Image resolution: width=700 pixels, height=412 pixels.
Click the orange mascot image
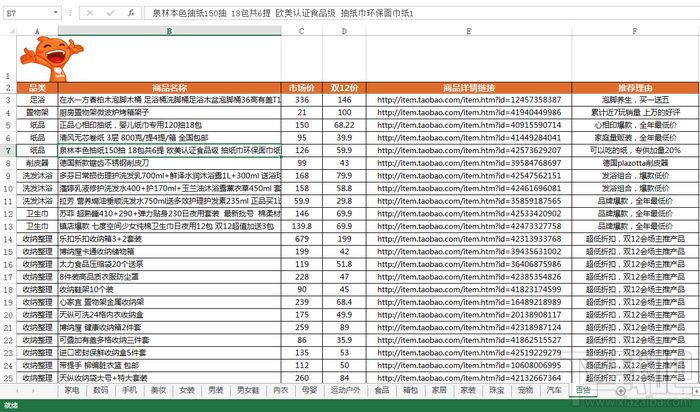point(51,58)
